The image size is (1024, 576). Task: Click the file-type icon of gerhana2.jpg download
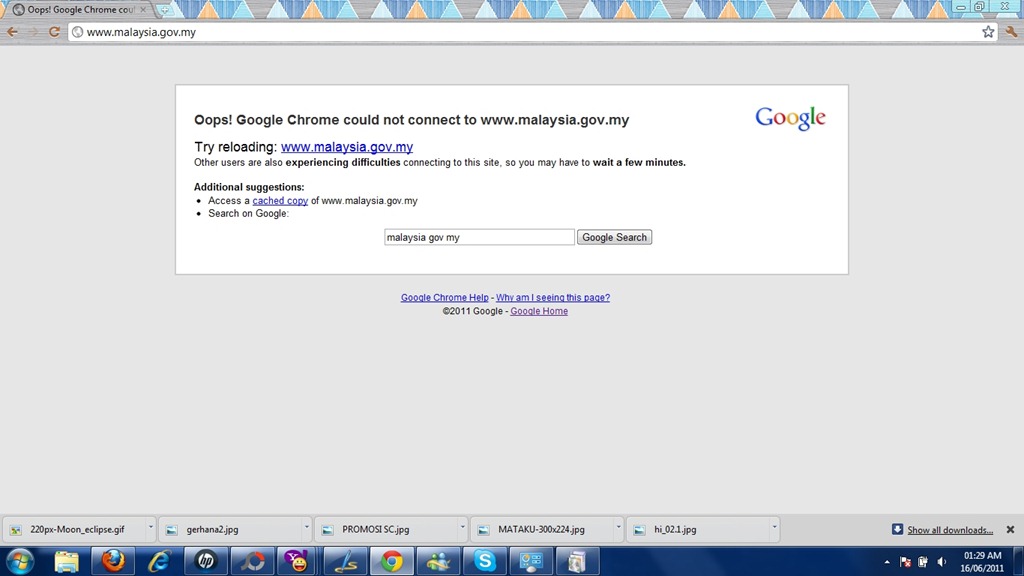pos(171,530)
